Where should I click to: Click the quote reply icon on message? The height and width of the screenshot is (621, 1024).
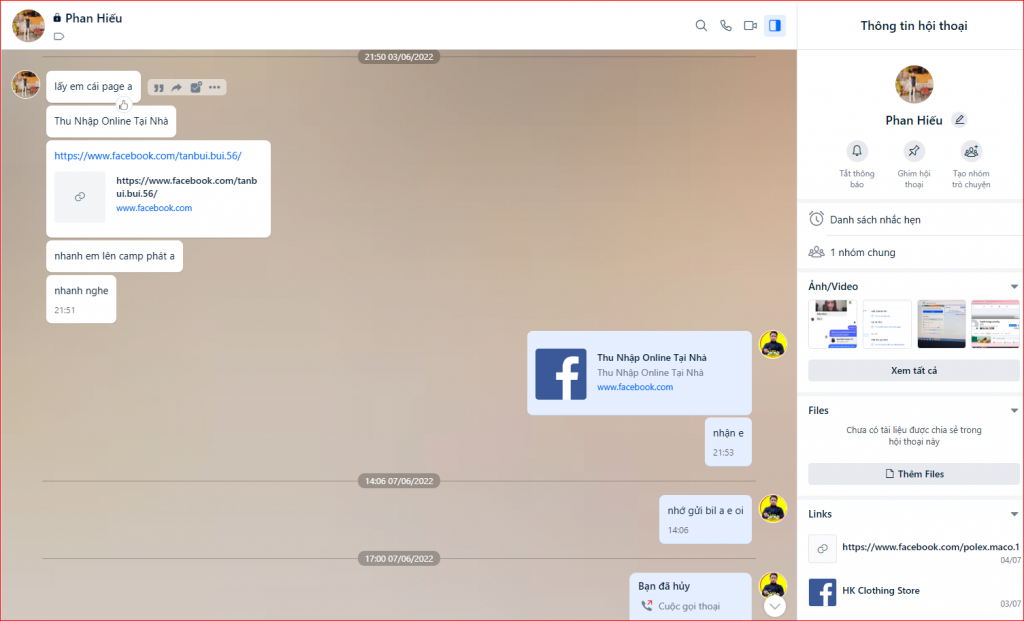click(x=158, y=88)
